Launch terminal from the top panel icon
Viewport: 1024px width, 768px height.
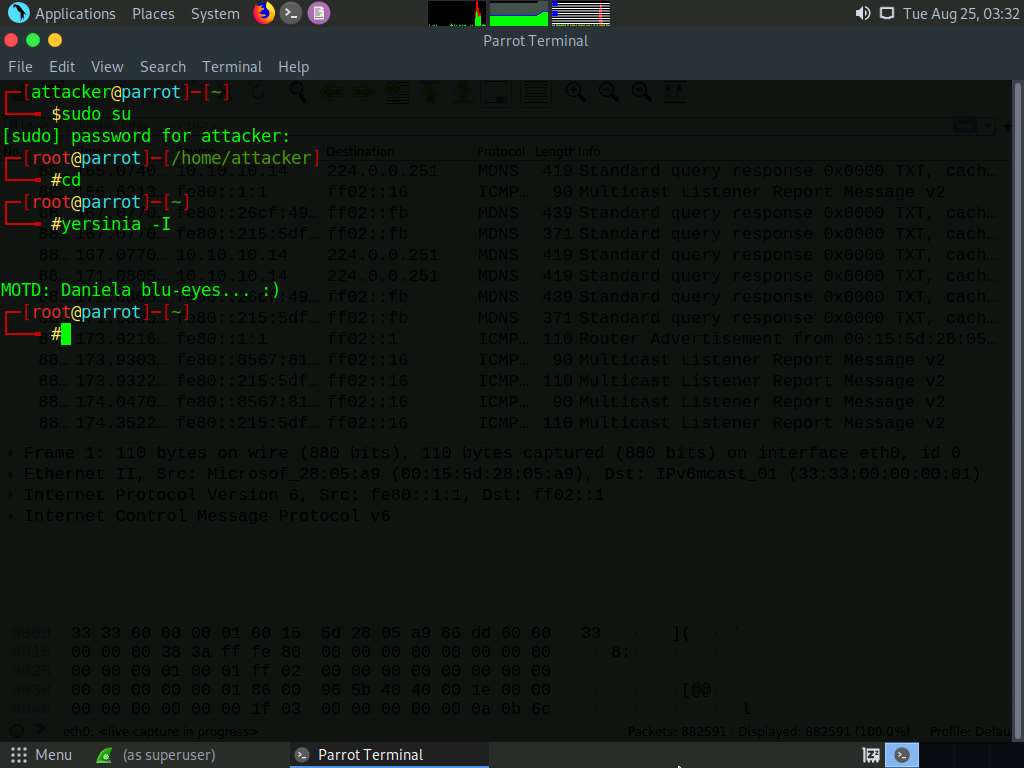click(x=291, y=13)
